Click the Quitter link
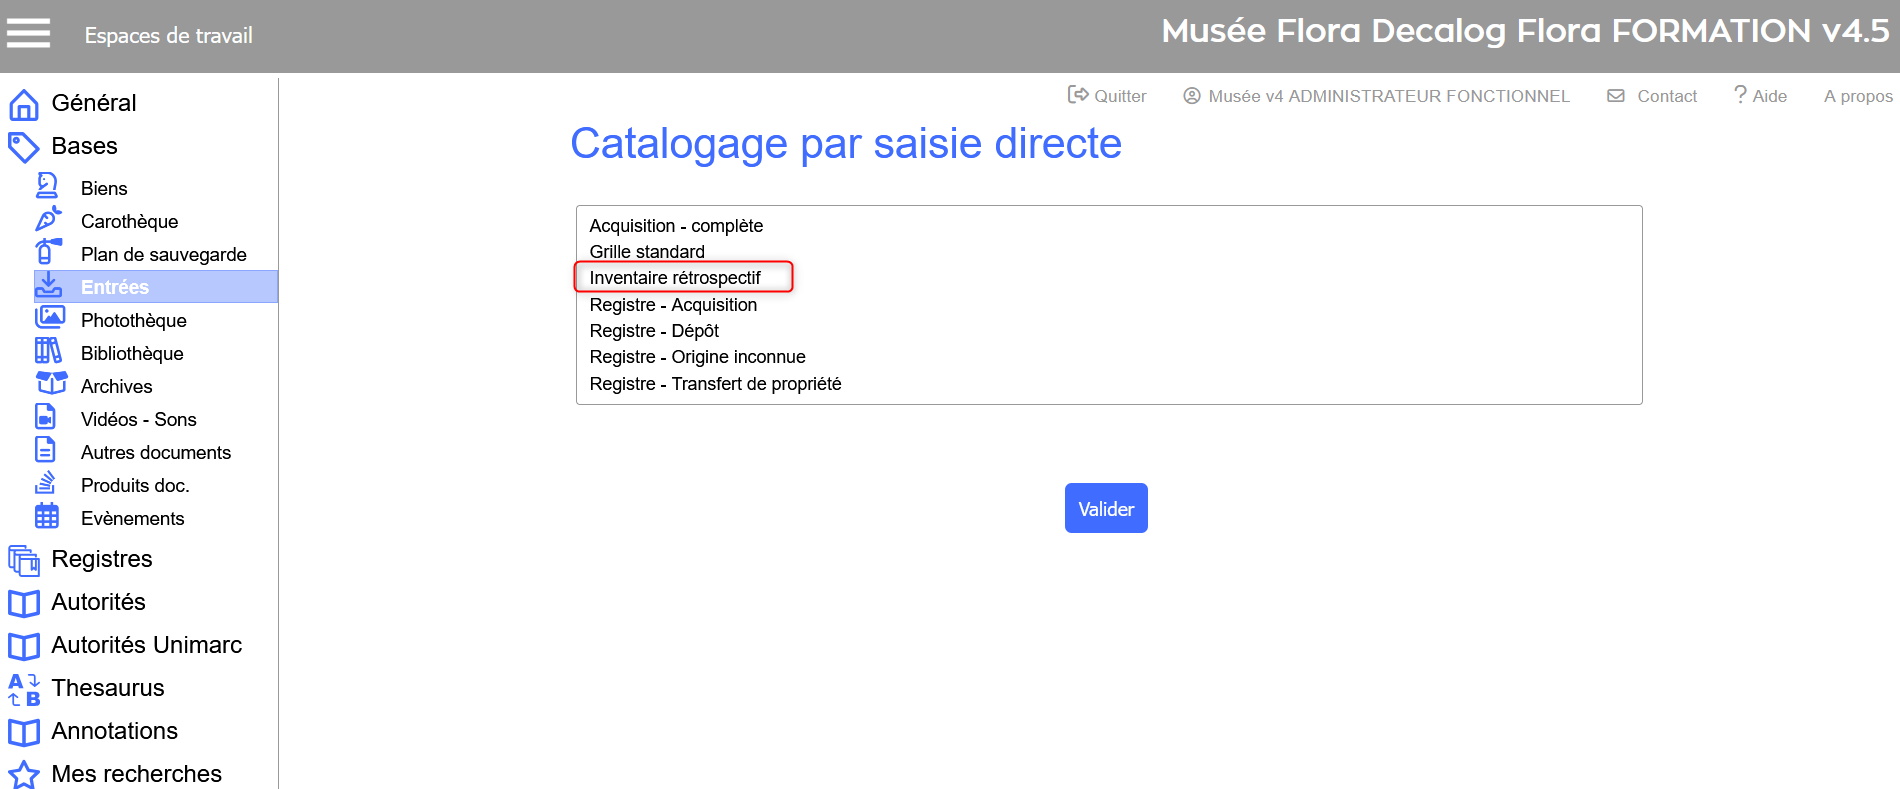The height and width of the screenshot is (789, 1900). point(1107,96)
